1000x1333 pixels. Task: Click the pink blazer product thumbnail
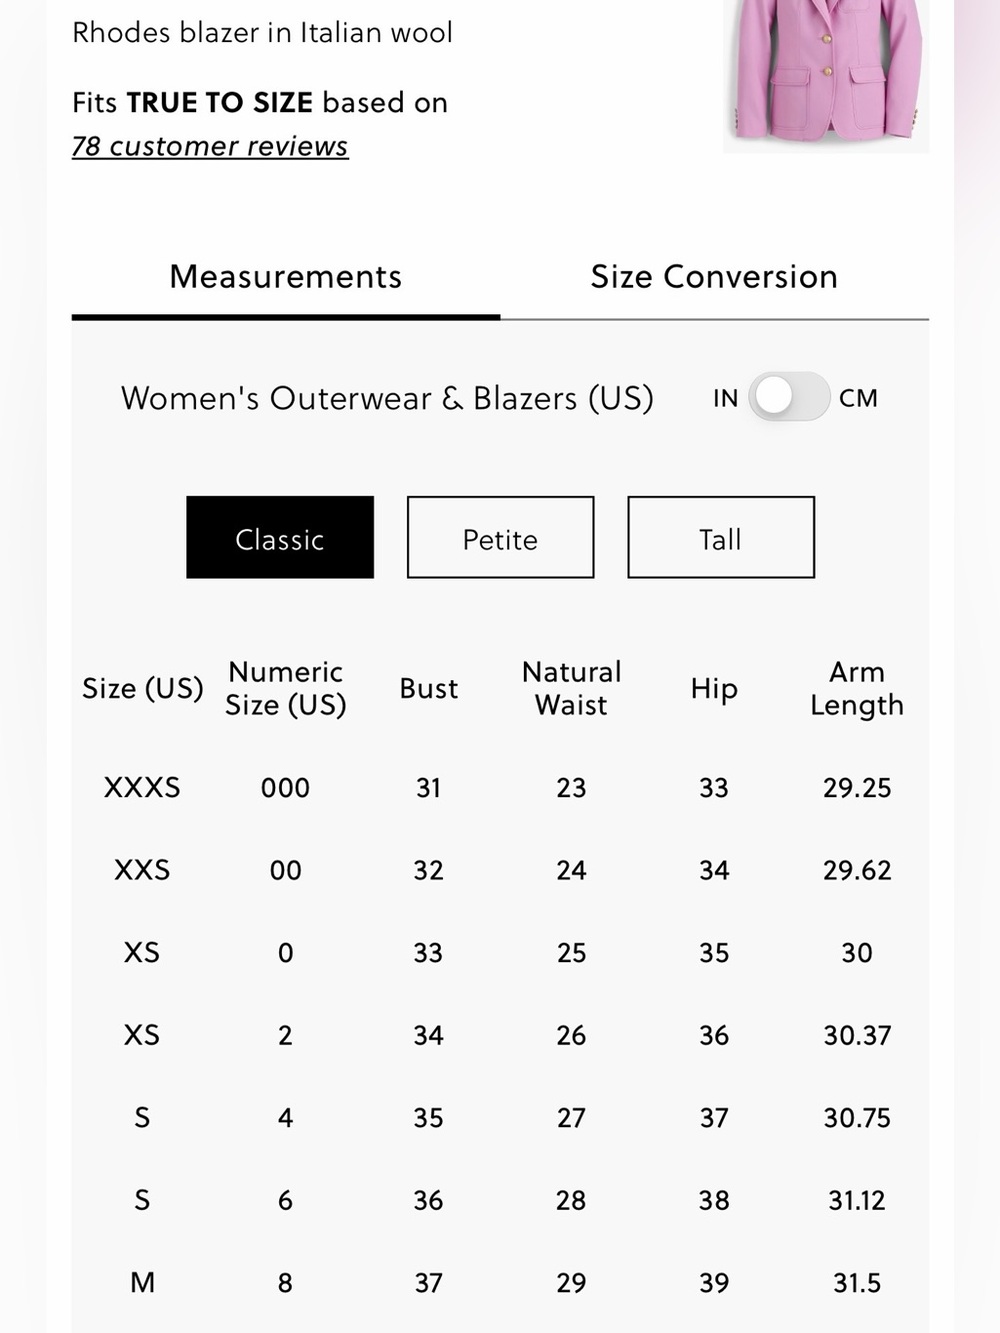(826, 74)
